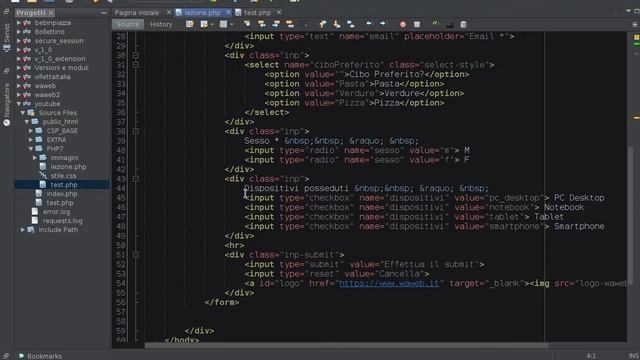Go to Previous Bookmark icon
The height and width of the screenshot is (360, 640).
[x=322, y=24]
